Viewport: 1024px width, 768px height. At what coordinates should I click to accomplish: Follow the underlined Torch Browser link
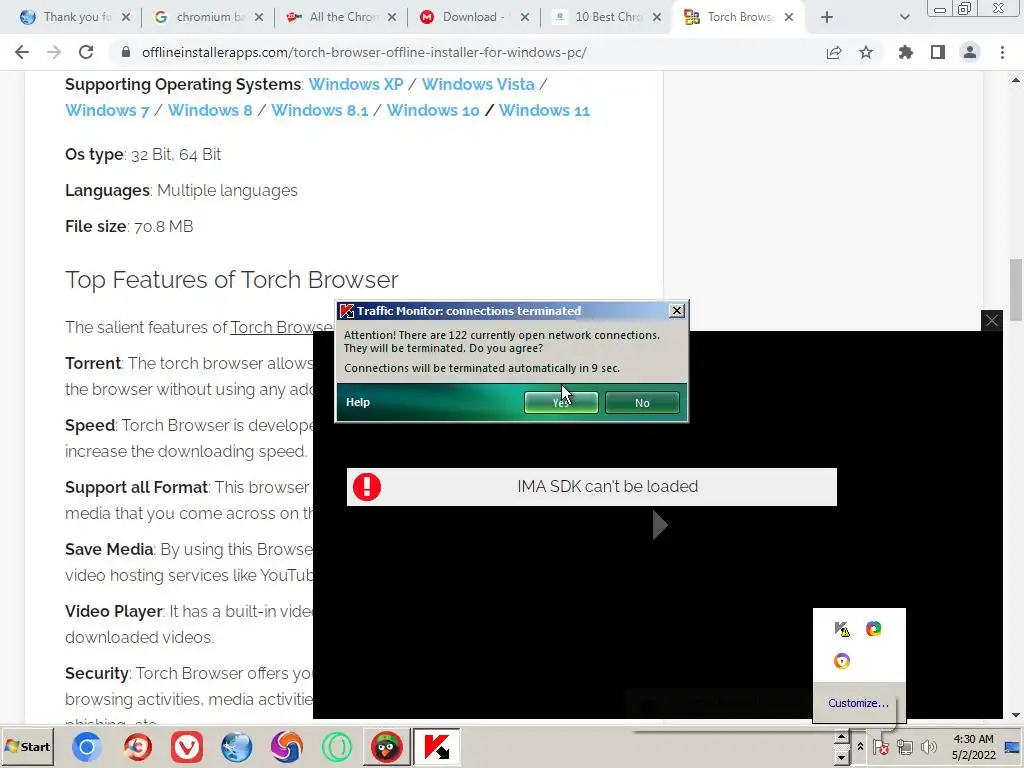coord(281,327)
